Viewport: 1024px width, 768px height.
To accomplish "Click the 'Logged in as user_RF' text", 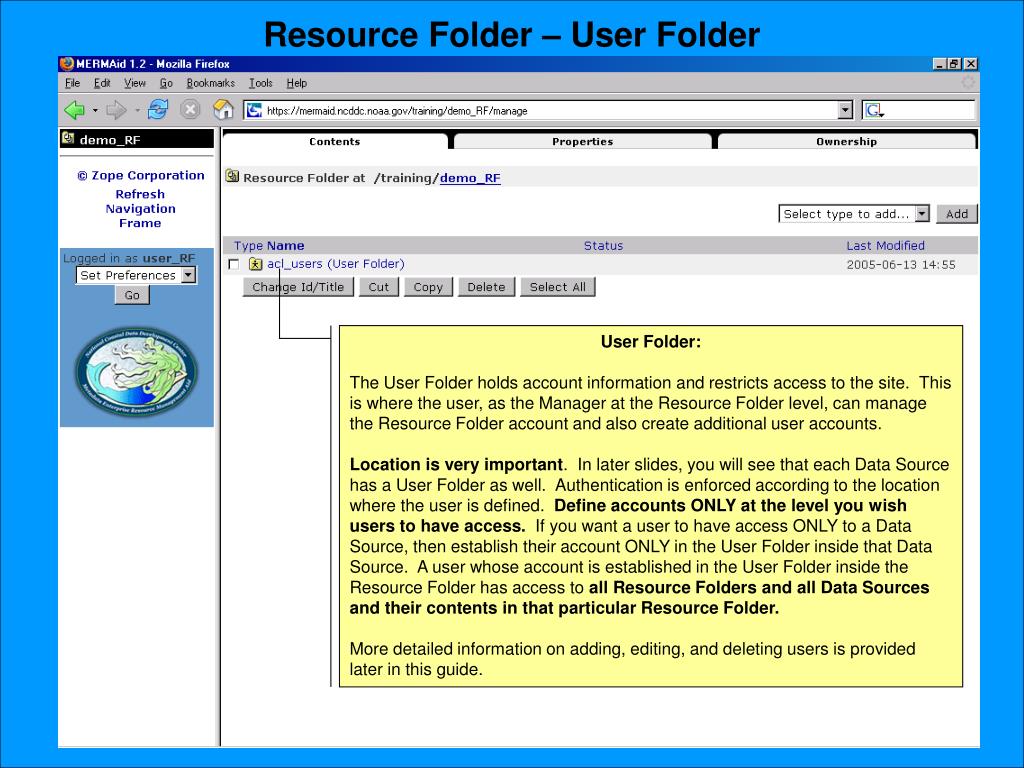I will tap(129, 258).
